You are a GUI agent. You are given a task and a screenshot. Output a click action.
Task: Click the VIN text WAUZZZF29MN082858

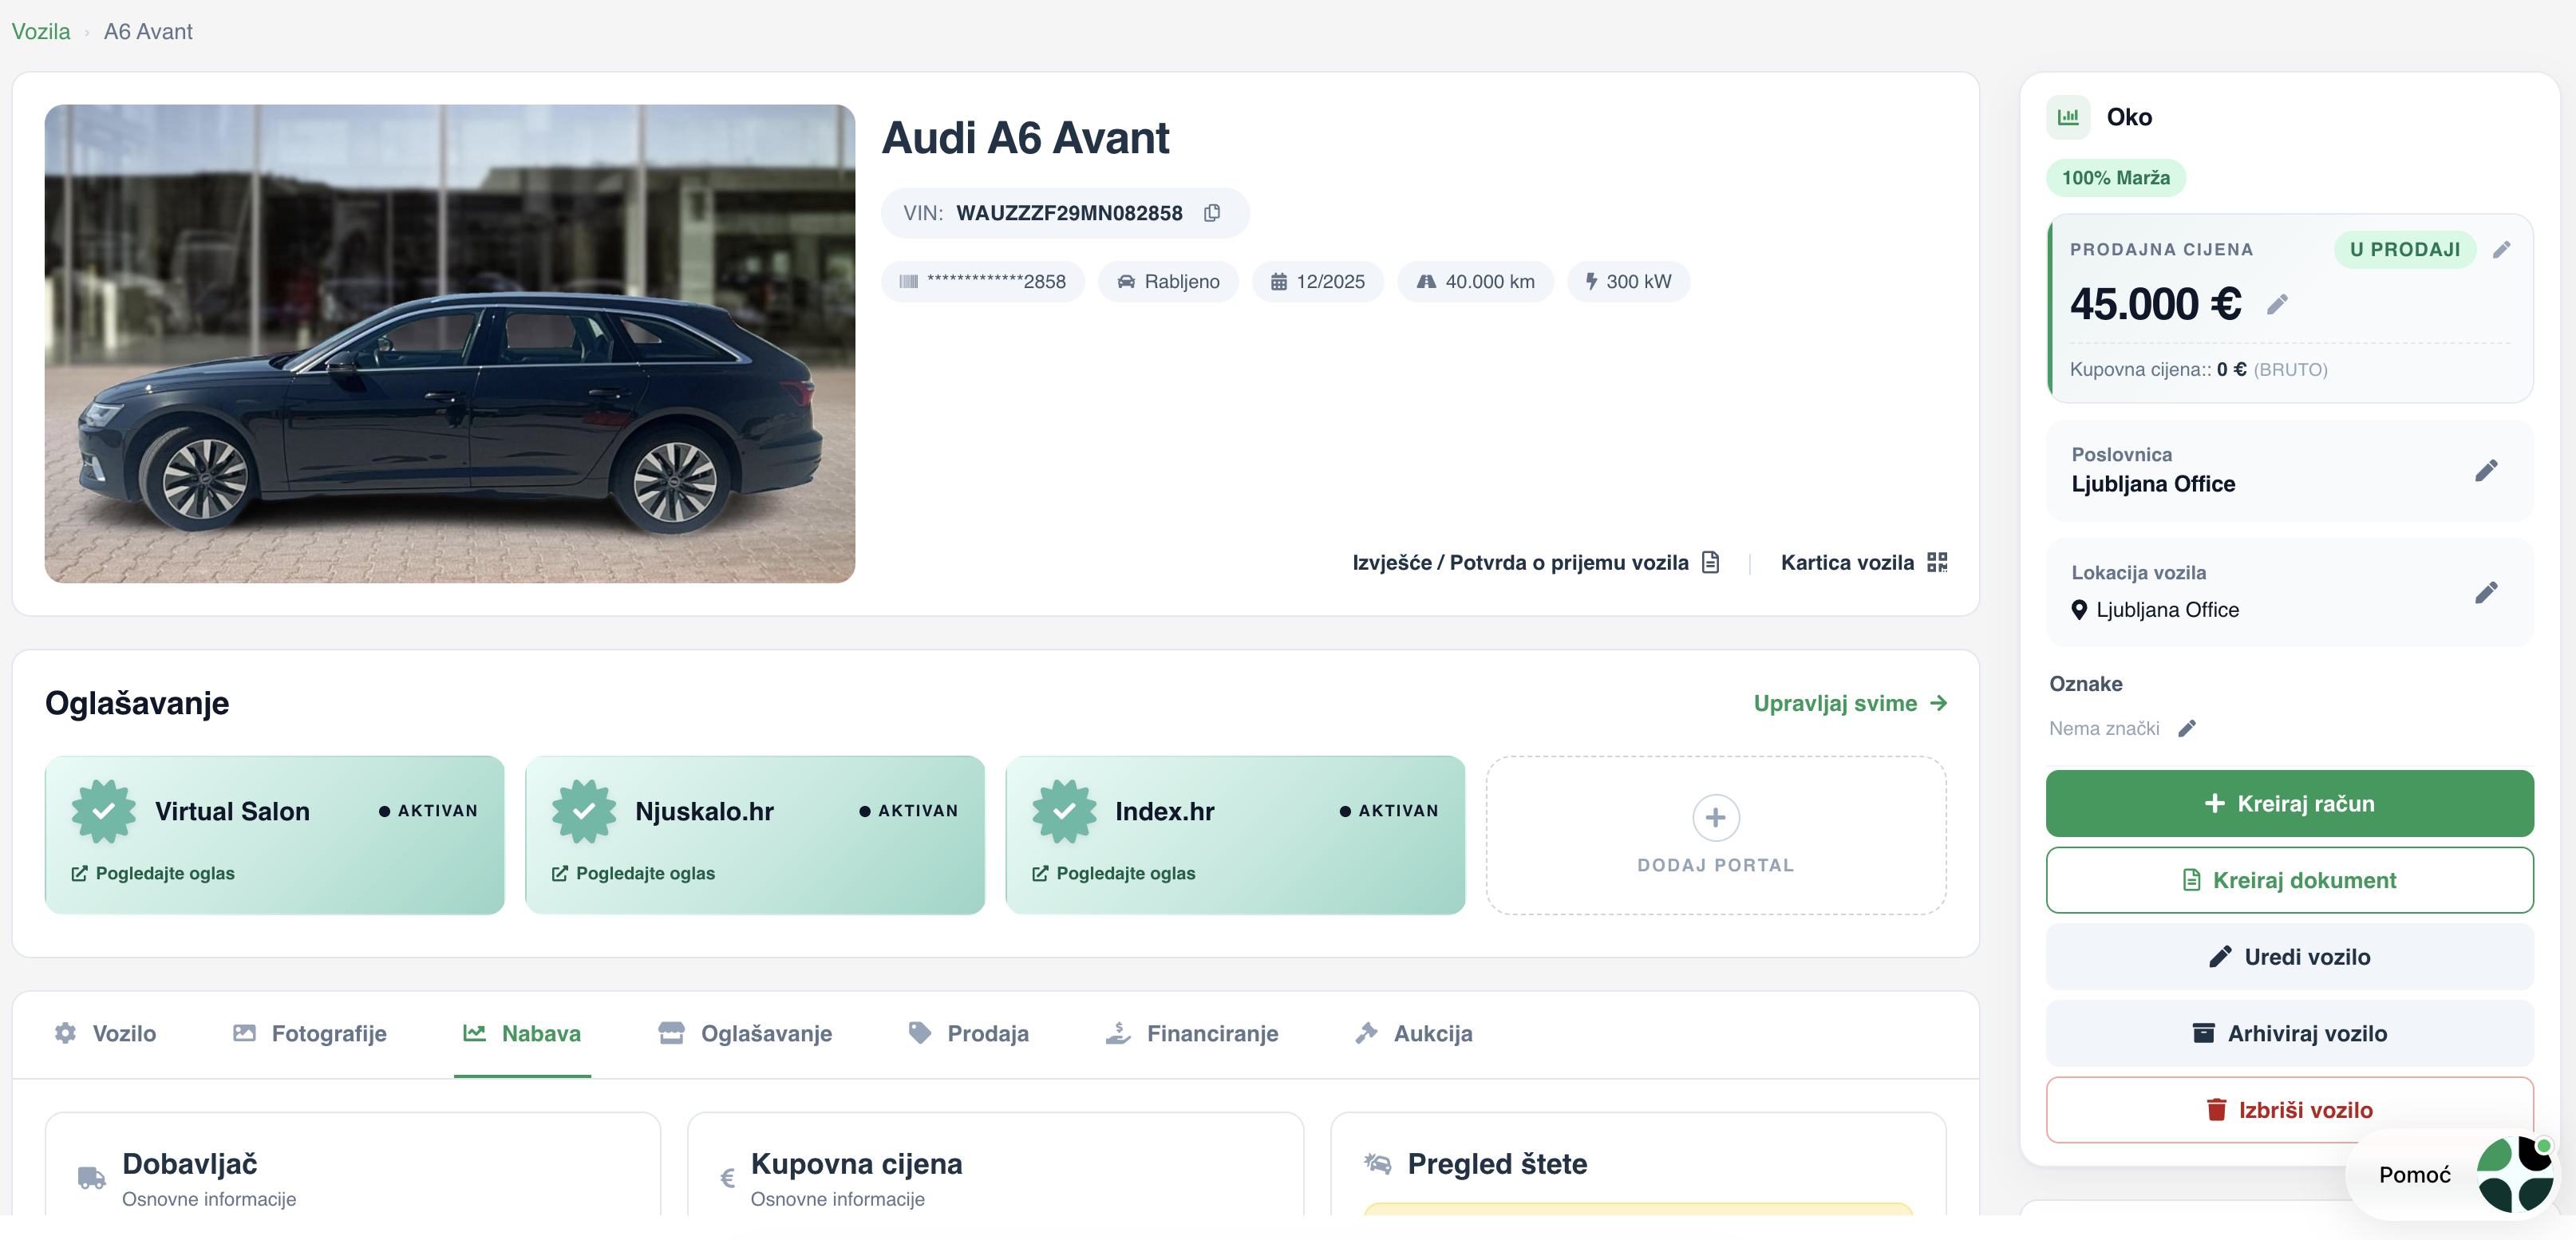1069,213
